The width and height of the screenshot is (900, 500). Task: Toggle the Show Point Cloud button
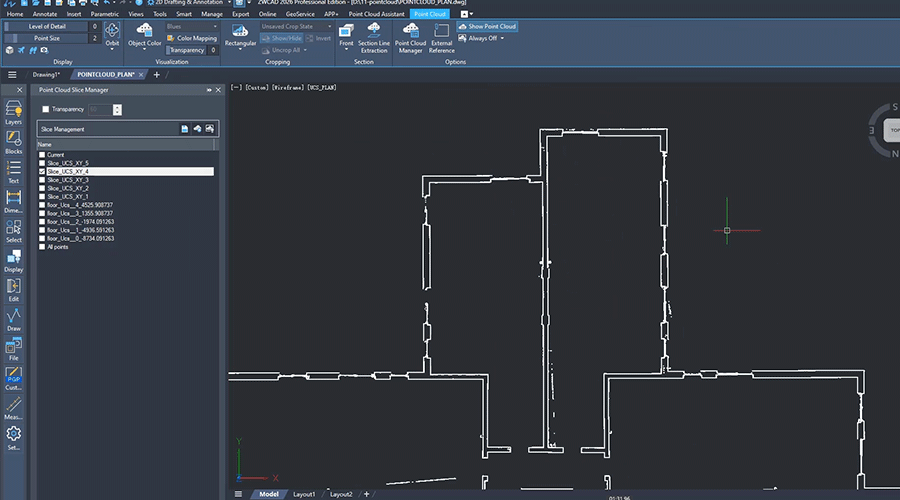(487, 26)
